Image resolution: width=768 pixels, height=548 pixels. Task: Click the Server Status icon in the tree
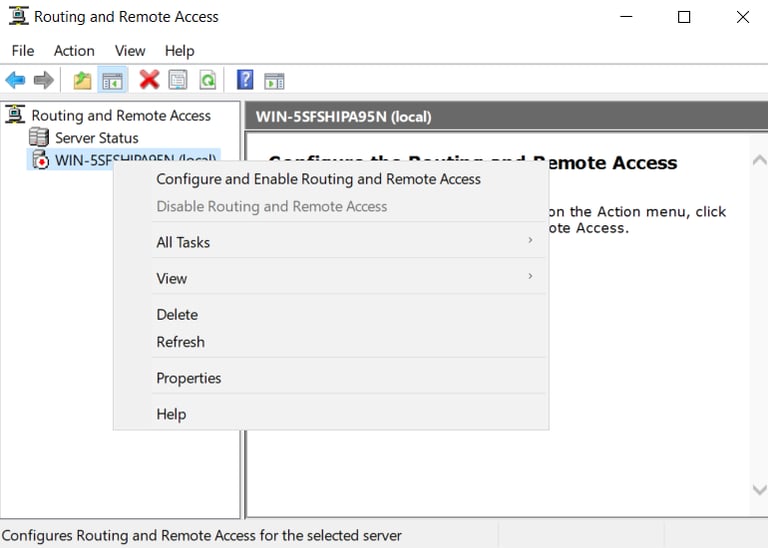tap(39, 138)
